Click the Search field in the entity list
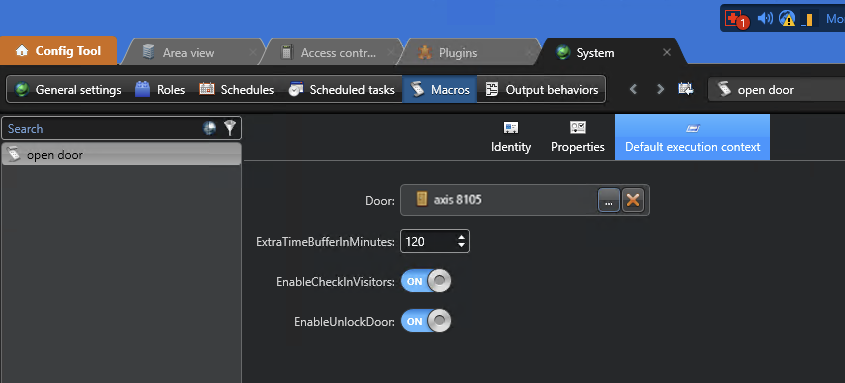 point(102,128)
